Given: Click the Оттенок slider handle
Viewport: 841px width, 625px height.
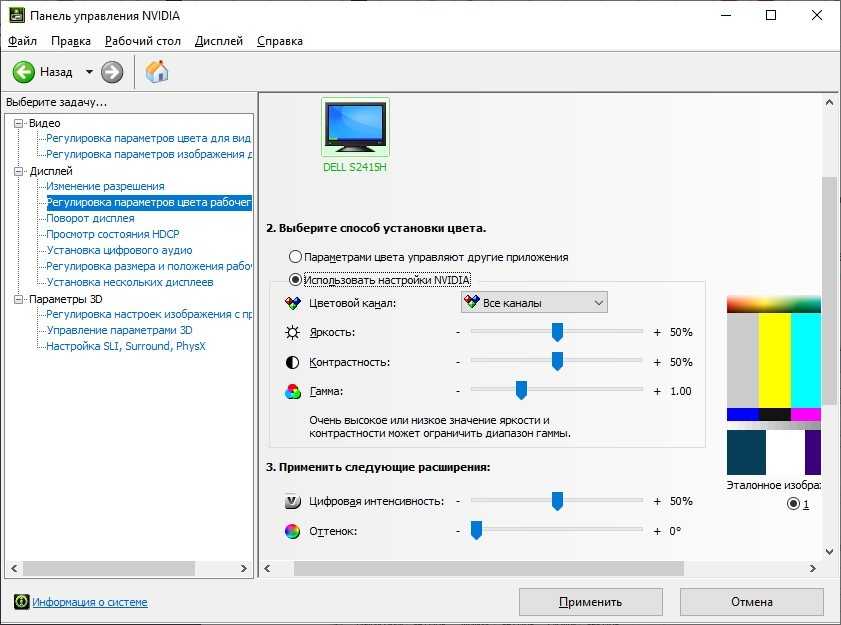Looking at the screenshot, I should click(476, 531).
